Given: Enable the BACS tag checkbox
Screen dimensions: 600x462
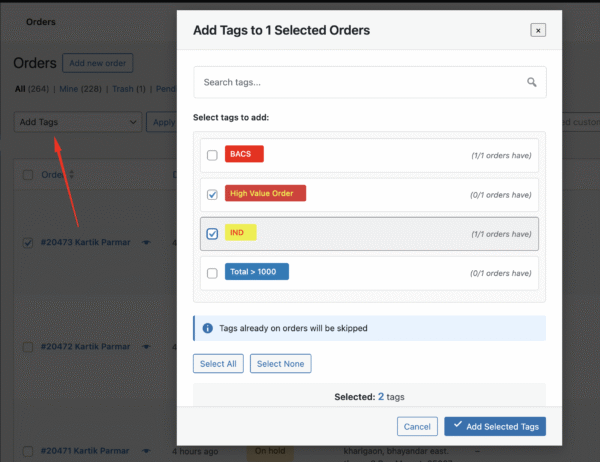Looking at the screenshot, I should coord(211,155).
